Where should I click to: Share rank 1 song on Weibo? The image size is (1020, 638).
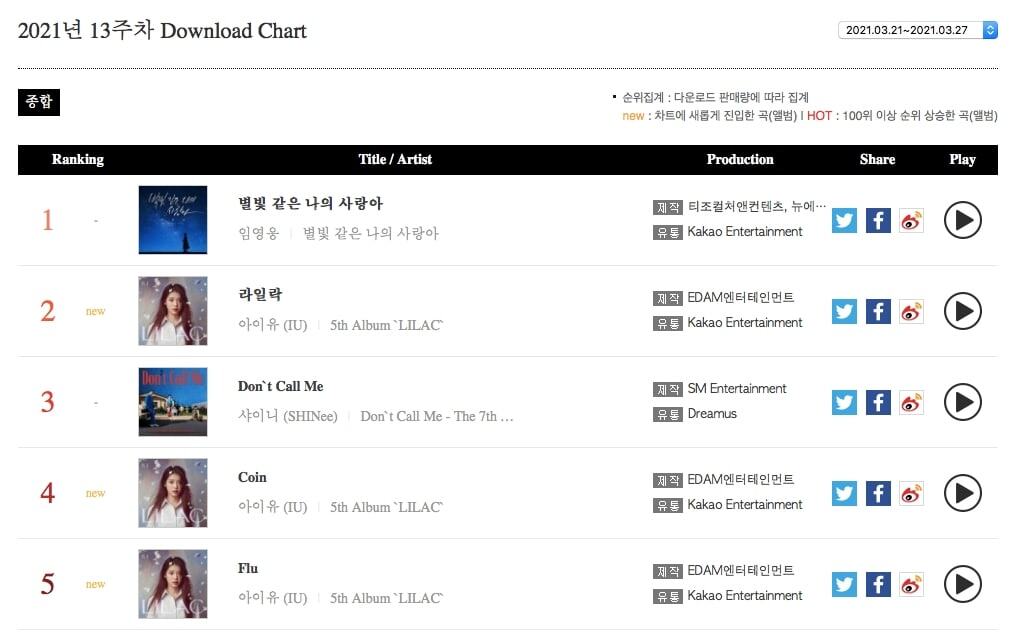pyautogui.click(x=911, y=220)
